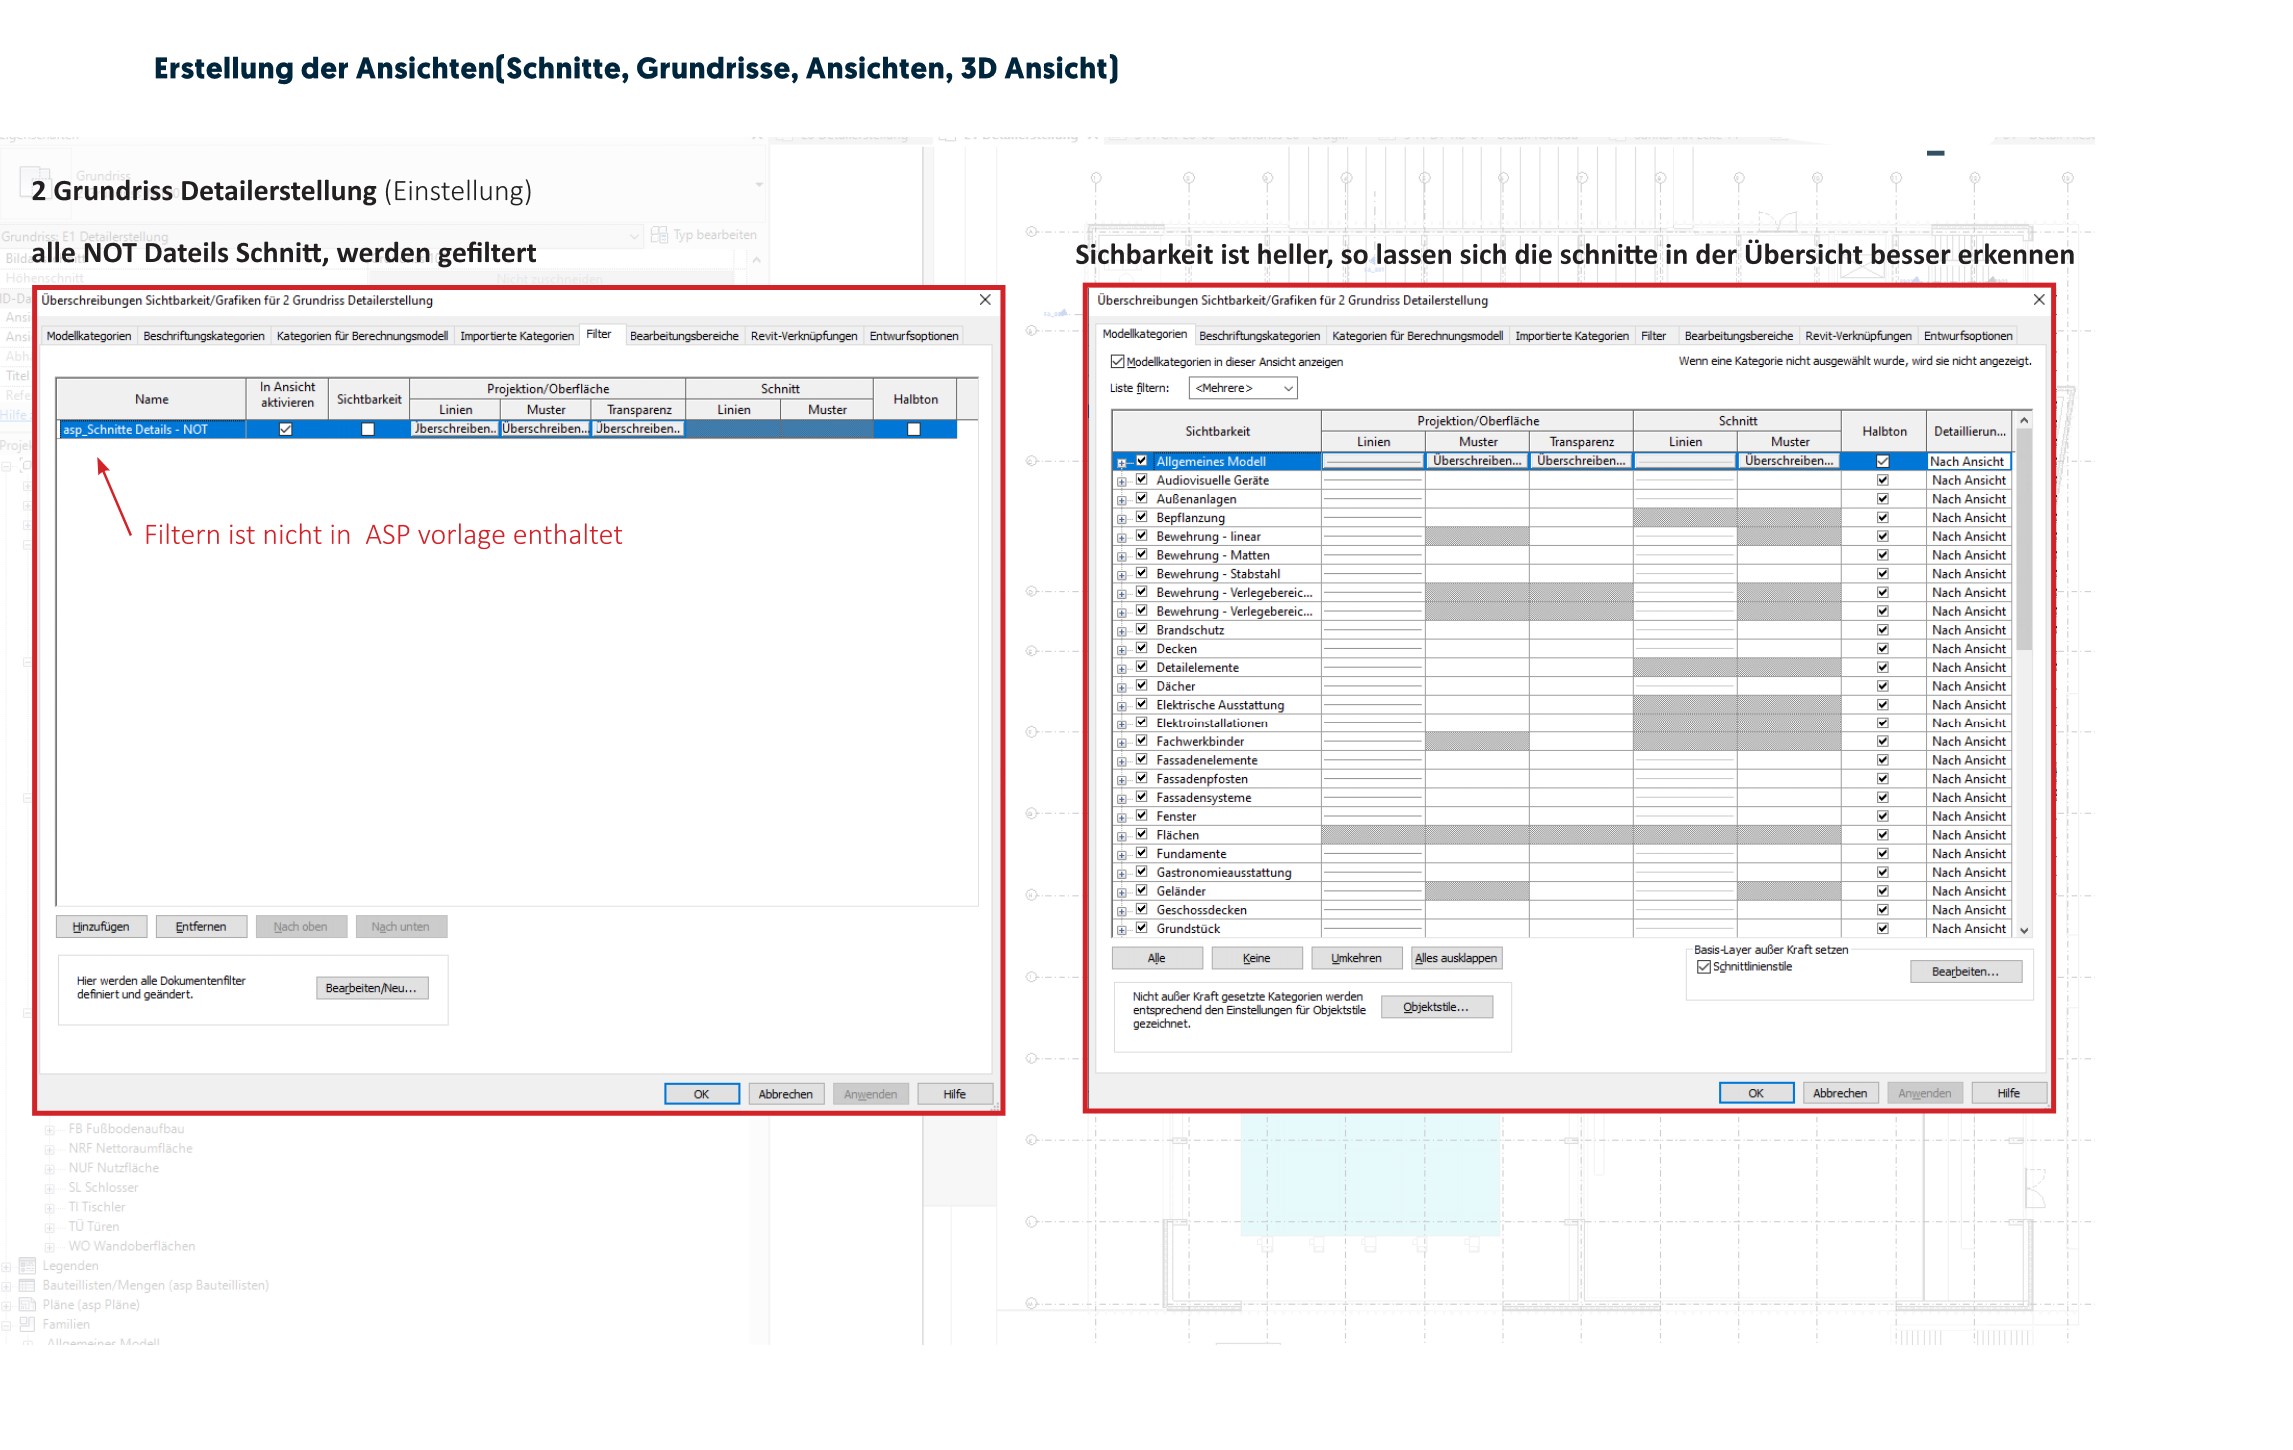Close the right Modellkategorien dialog
Screen dimensions: 2293x1450
[2039, 300]
